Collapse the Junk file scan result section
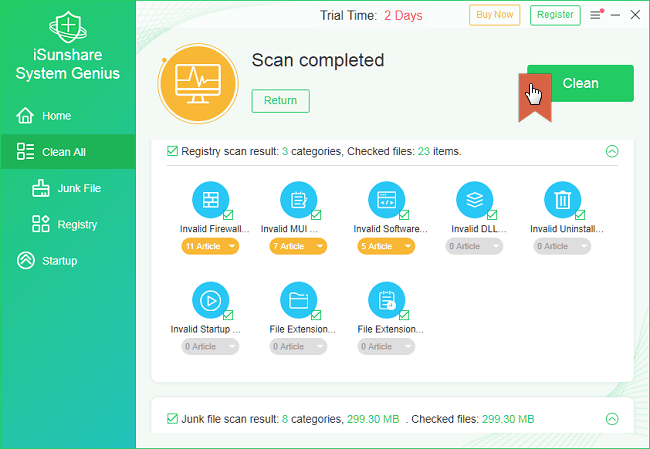The image size is (650, 449). (612, 419)
